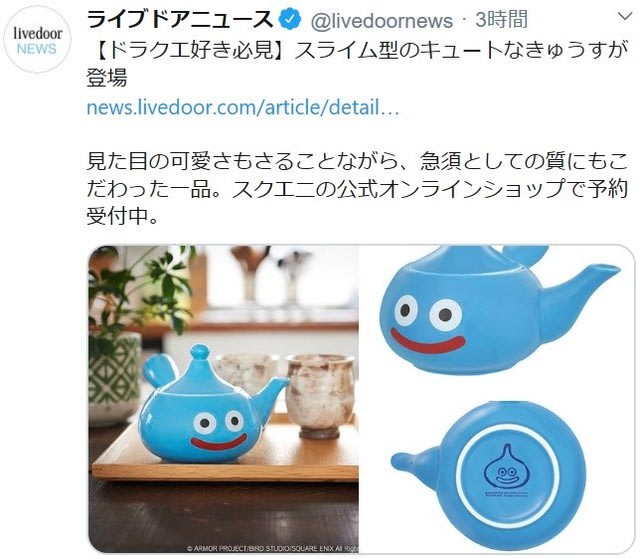Screen dimensions: 640x559
Task: Click the teapot spout in top-right image
Action: point(580,298)
